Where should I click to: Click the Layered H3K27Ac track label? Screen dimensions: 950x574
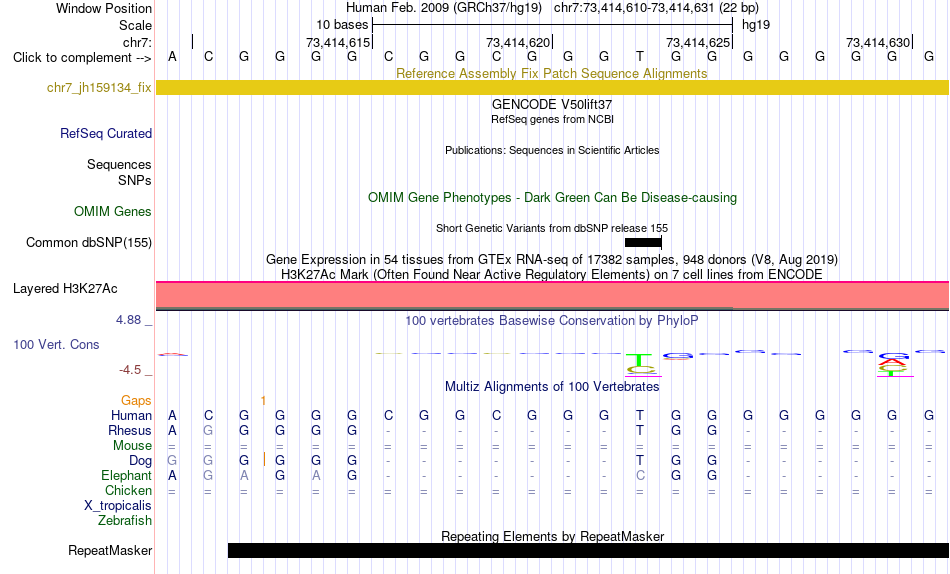pos(65,289)
